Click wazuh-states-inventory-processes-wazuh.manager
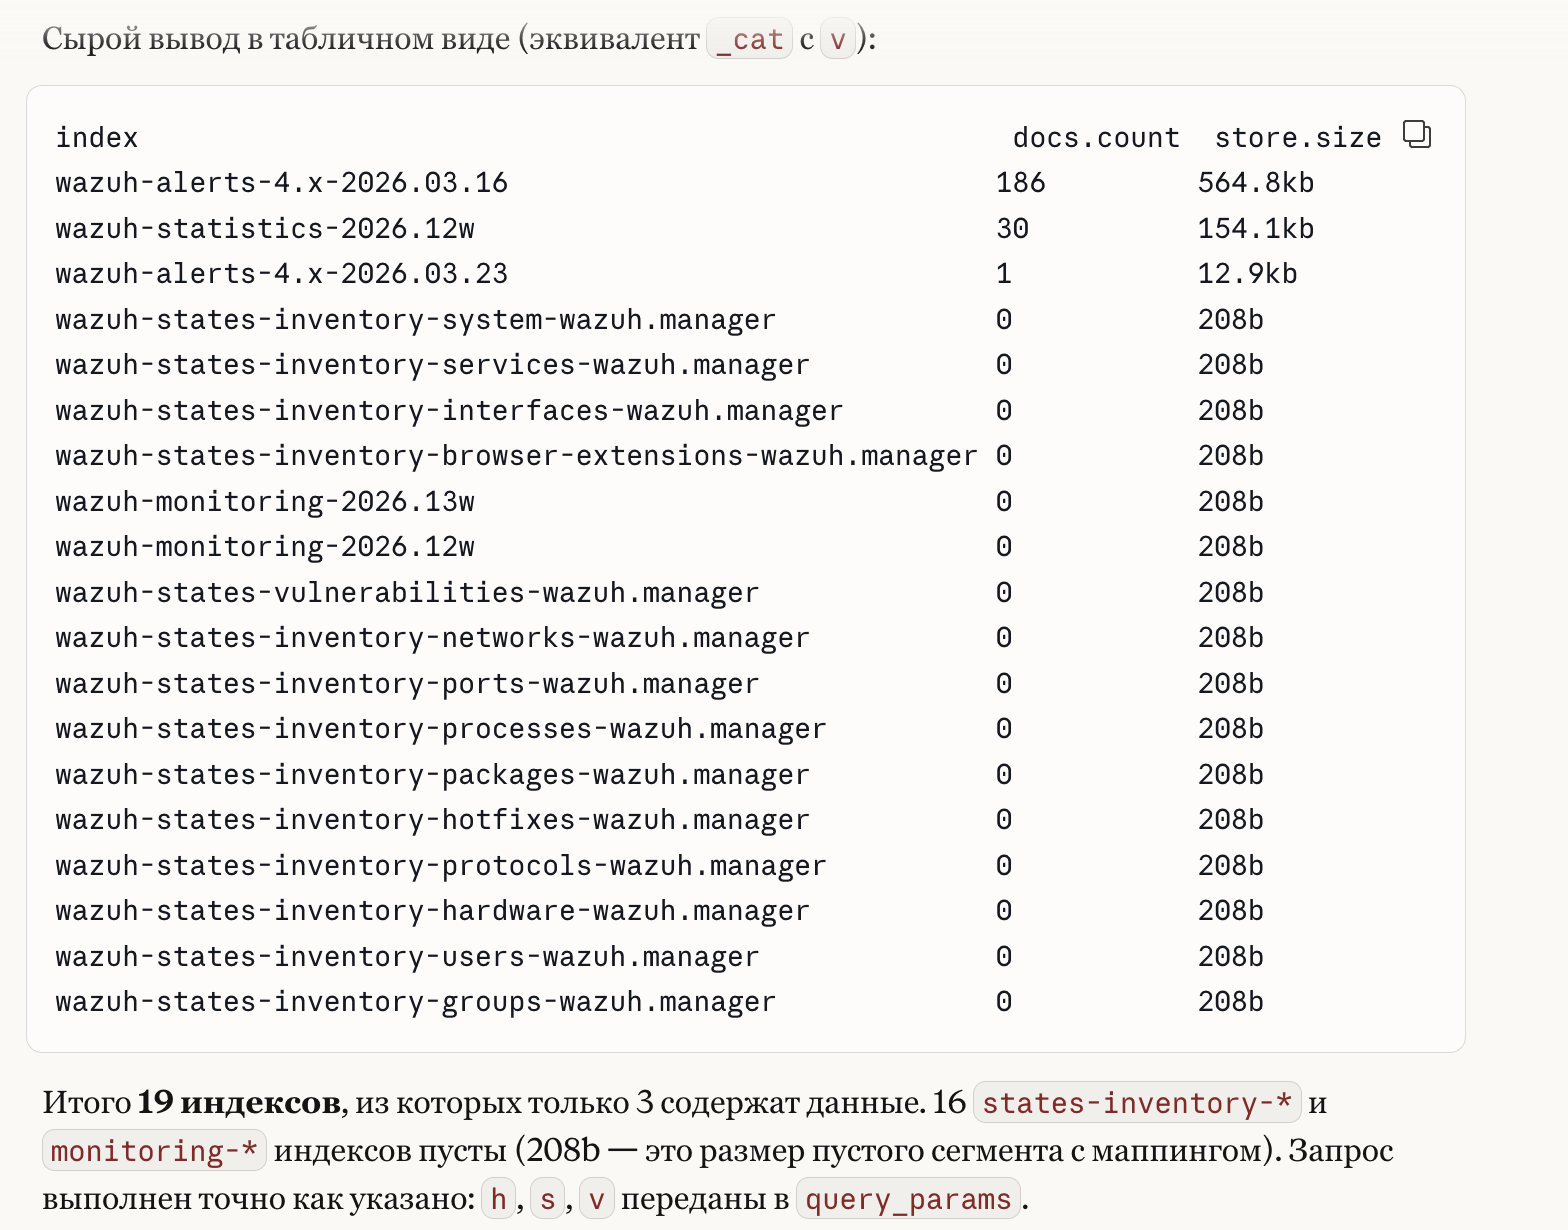 441,729
